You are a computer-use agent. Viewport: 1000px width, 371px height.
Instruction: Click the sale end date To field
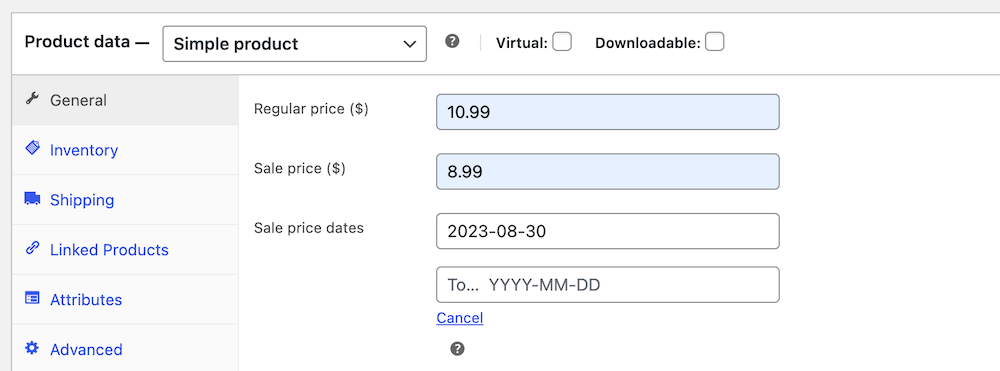[x=608, y=284]
